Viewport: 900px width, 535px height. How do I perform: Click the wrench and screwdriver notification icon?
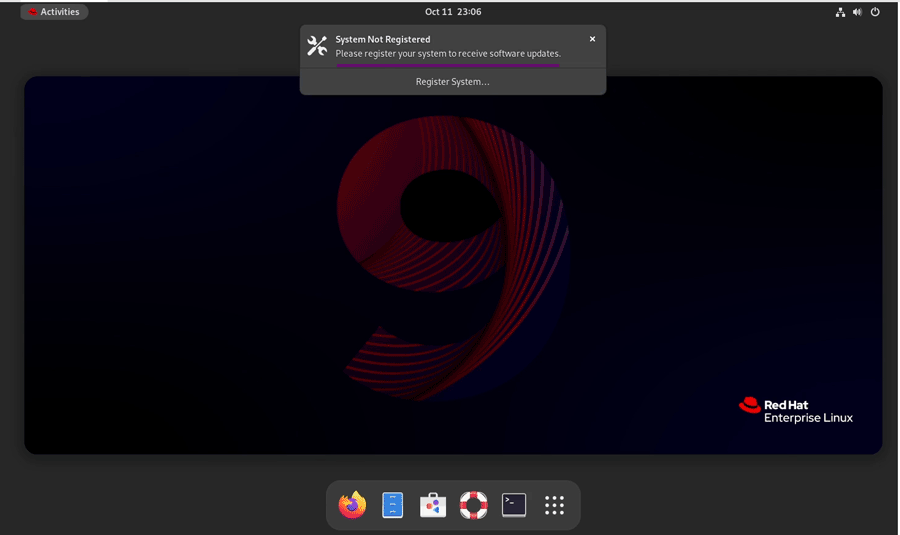(x=317, y=46)
